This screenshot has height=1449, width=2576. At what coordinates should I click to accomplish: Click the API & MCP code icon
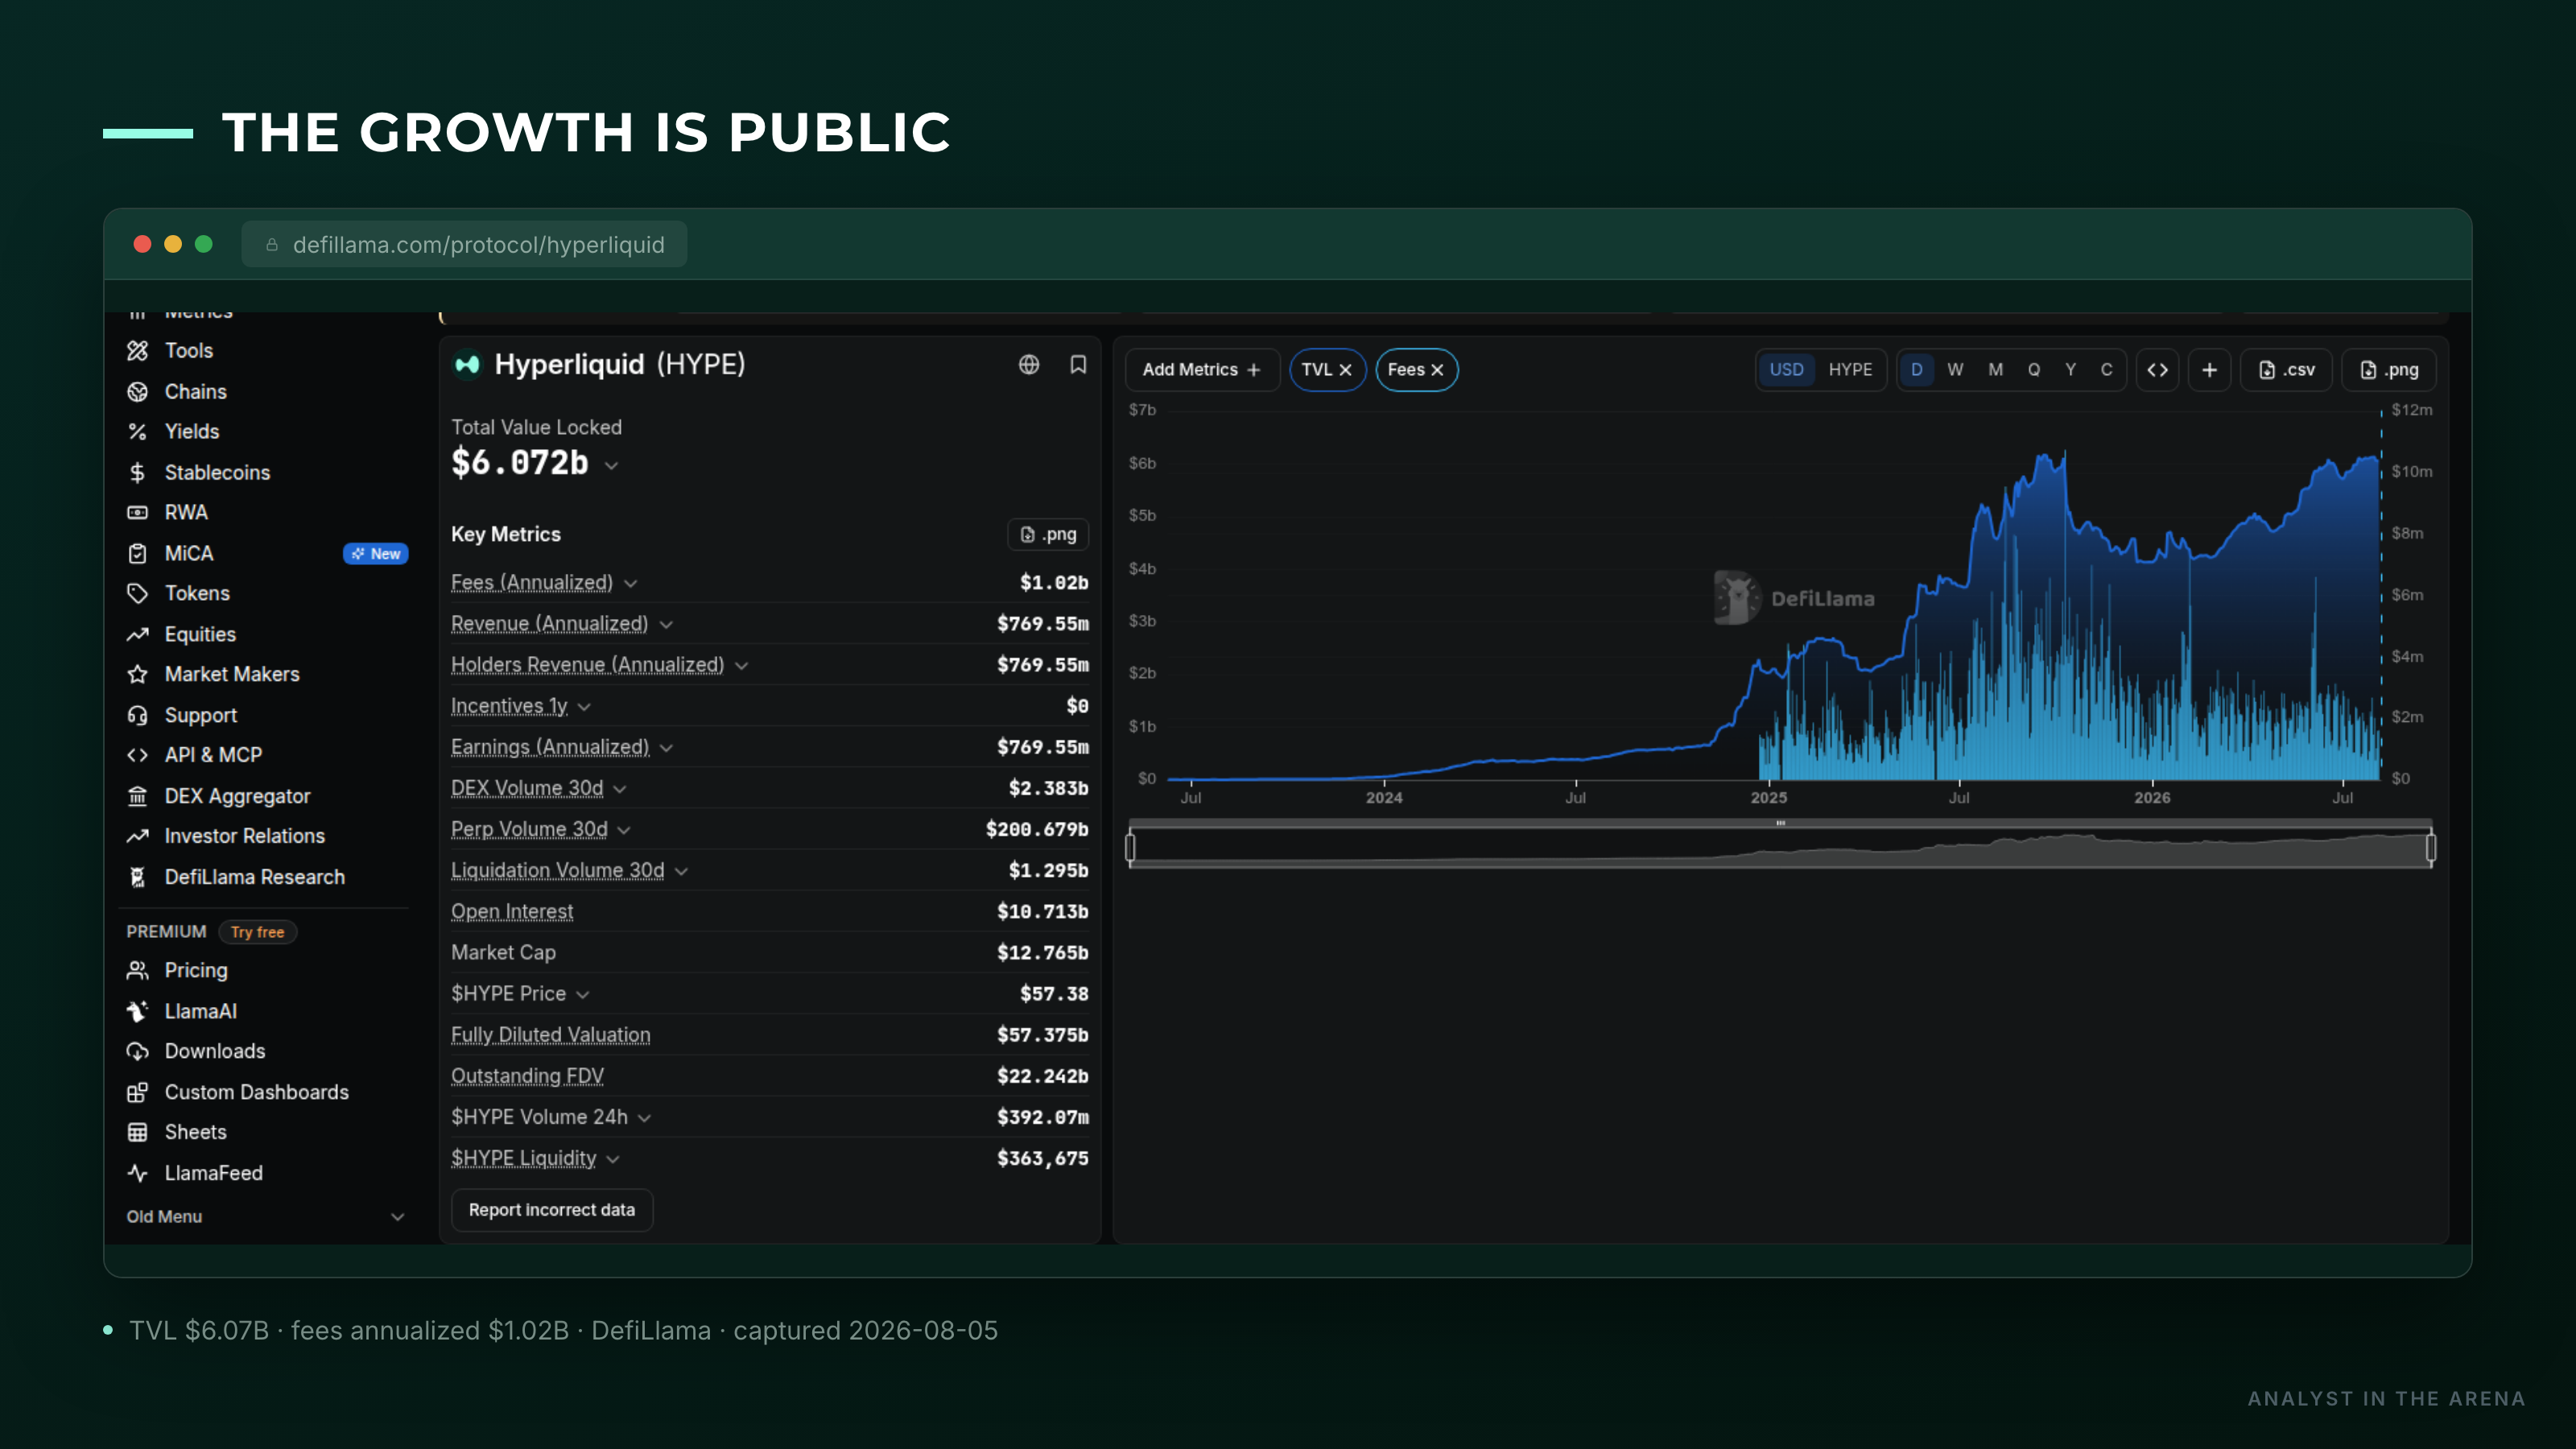point(138,755)
